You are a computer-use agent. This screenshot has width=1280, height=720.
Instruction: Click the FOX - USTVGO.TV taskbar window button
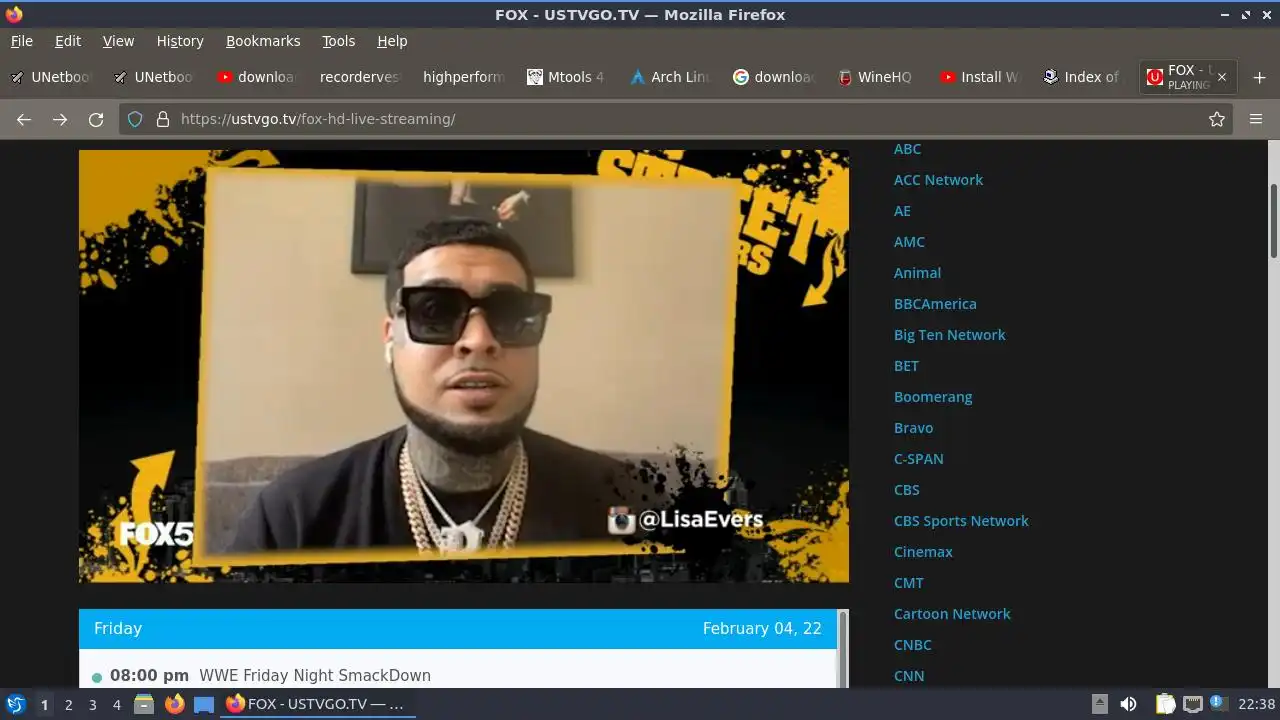318,704
